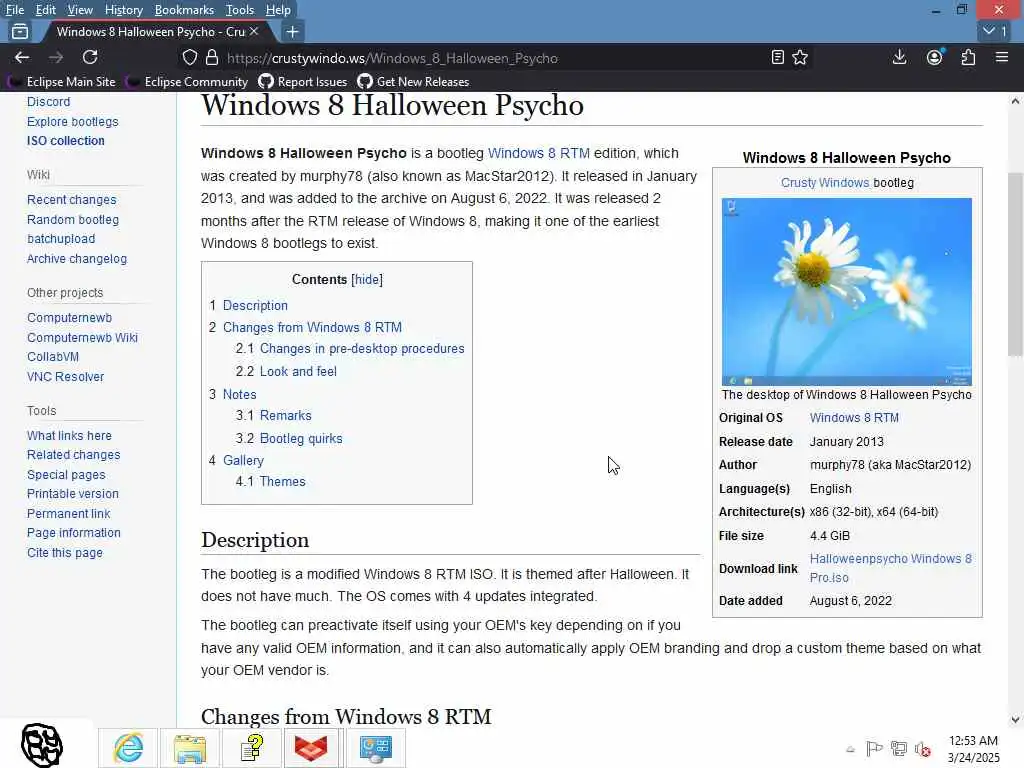
Task: Open Action Center flag tray icon
Action: pos(874,748)
